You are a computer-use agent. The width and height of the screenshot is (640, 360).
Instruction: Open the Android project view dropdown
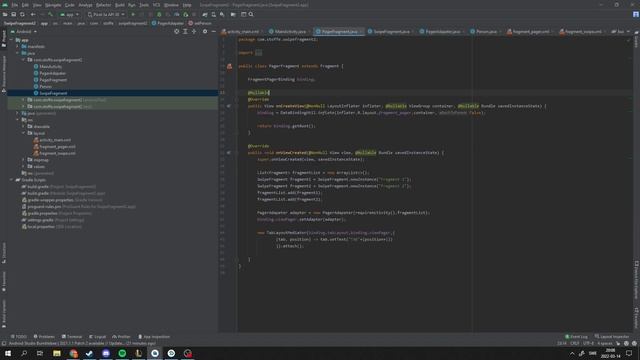(24, 31)
